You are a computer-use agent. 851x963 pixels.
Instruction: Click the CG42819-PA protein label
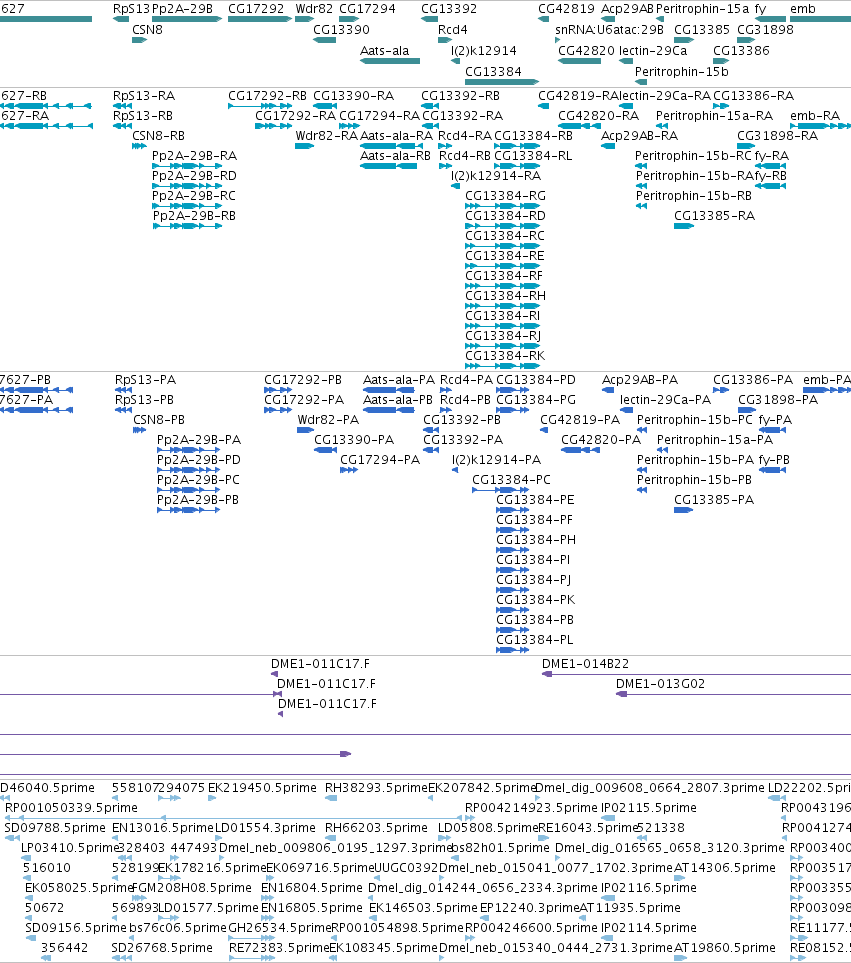[580, 420]
